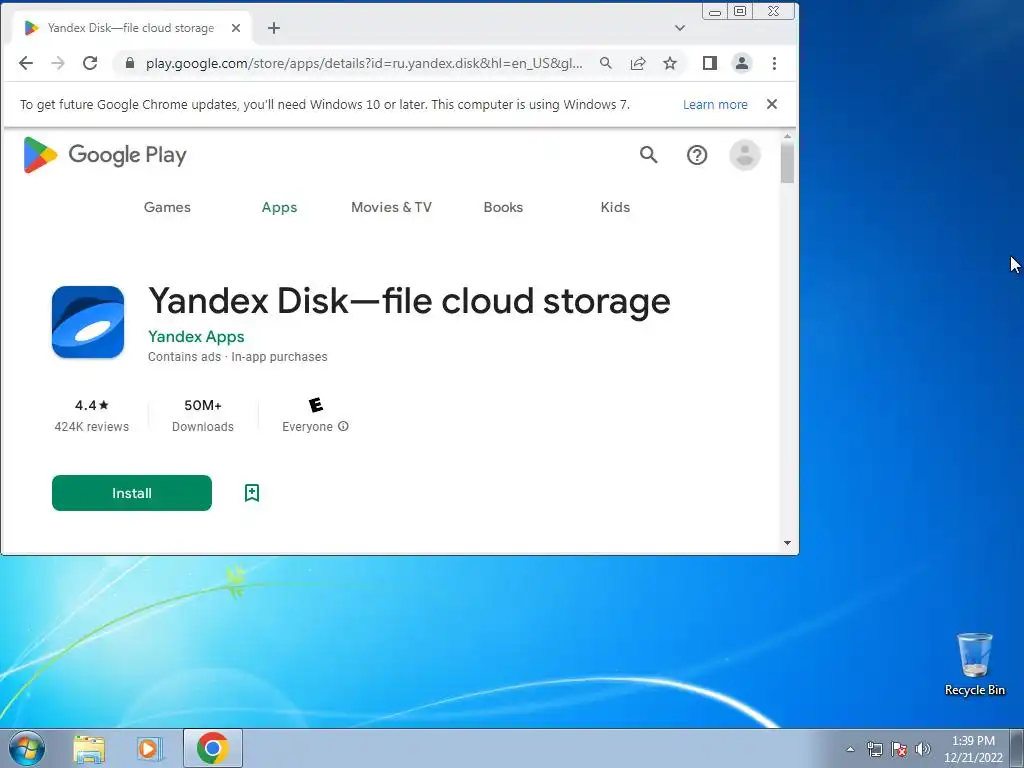1024x768 pixels.
Task: Open the Learn more link
Action: (x=715, y=104)
